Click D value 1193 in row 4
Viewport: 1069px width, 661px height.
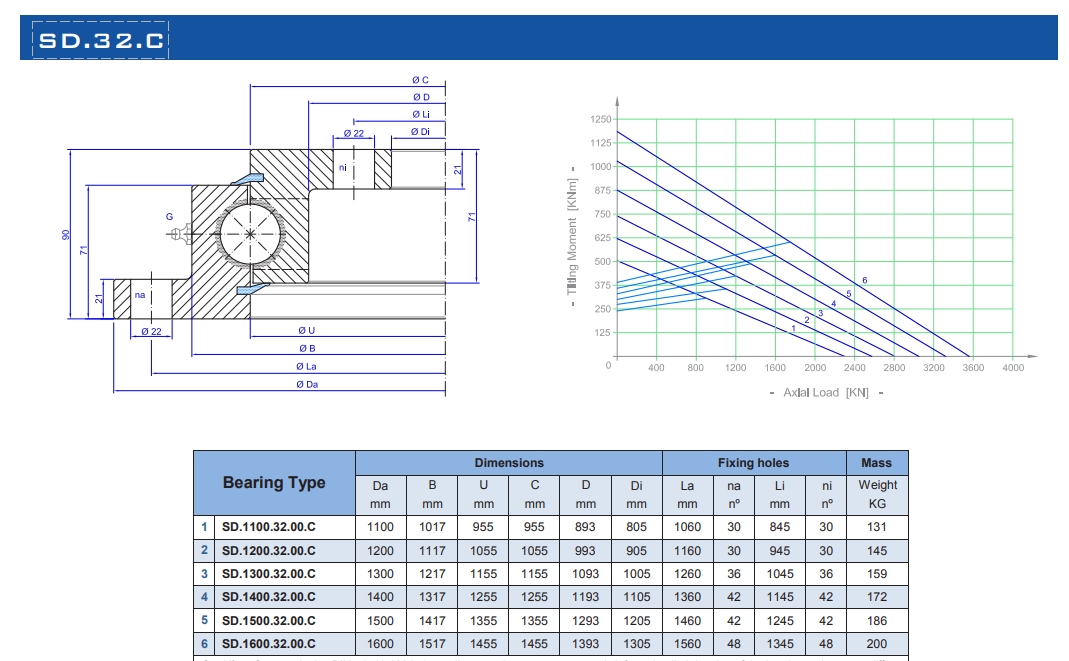click(x=586, y=597)
